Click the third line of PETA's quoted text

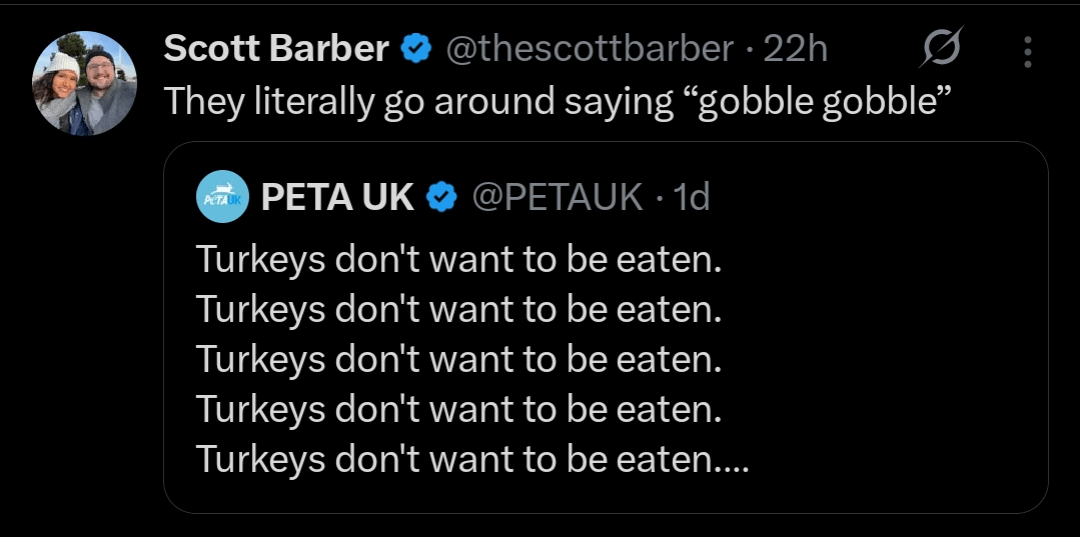click(x=458, y=359)
